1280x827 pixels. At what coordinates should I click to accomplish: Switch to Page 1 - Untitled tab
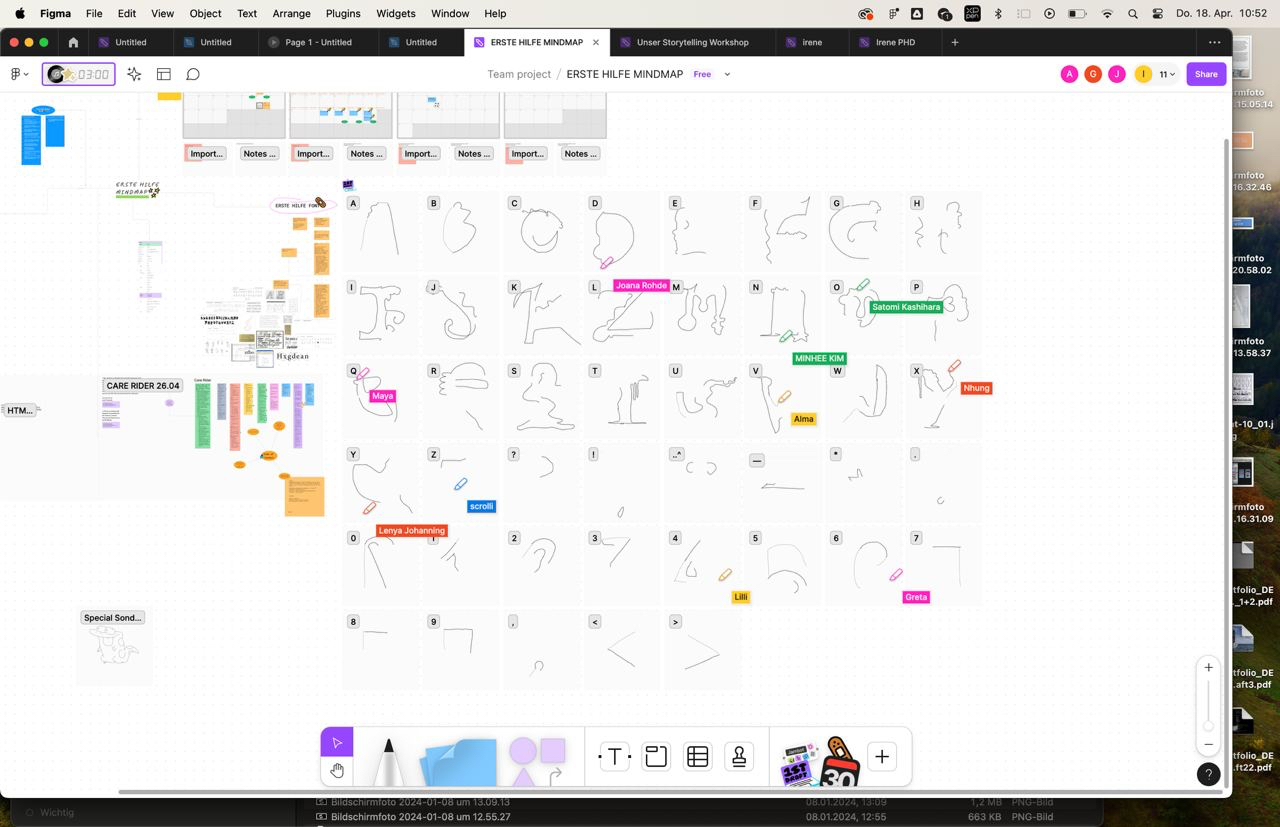pyautogui.click(x=318, y=42)
